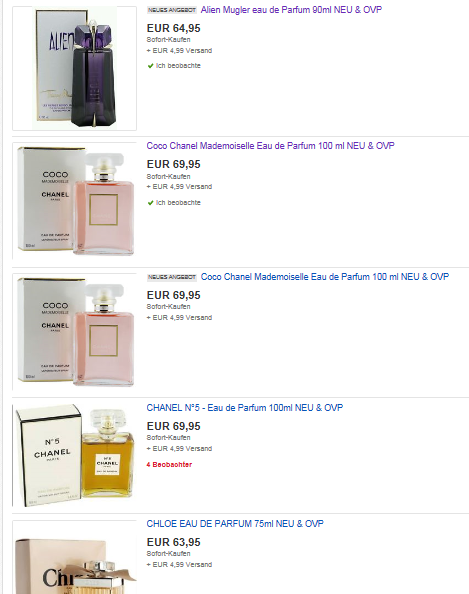This screenshot has height=594, width=469.
Task: Click the Chloe perfume box thumbnail
Action: click(75, 557)
